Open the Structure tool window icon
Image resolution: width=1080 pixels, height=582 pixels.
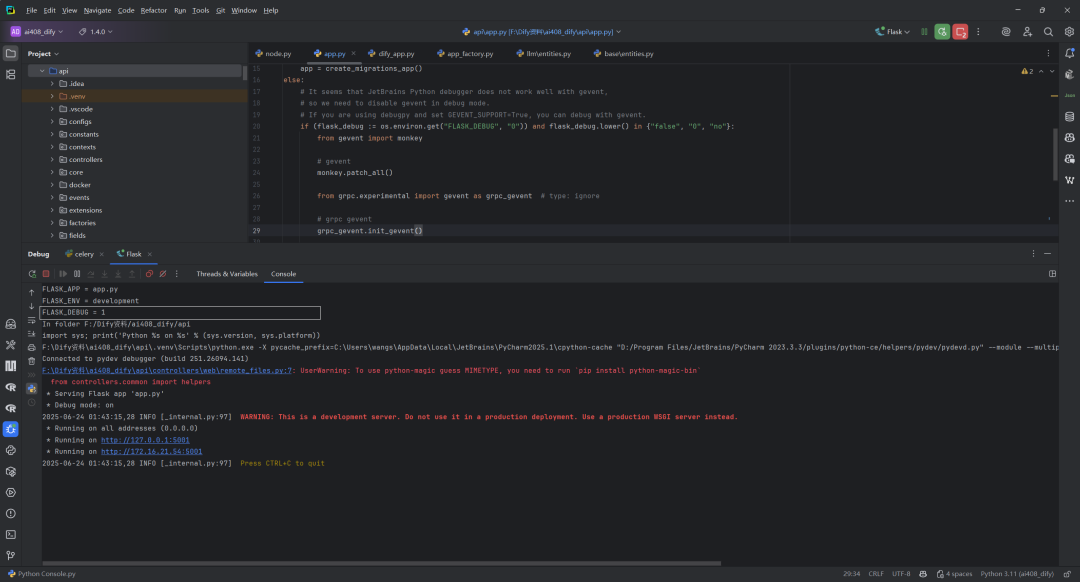click(10, 74)
